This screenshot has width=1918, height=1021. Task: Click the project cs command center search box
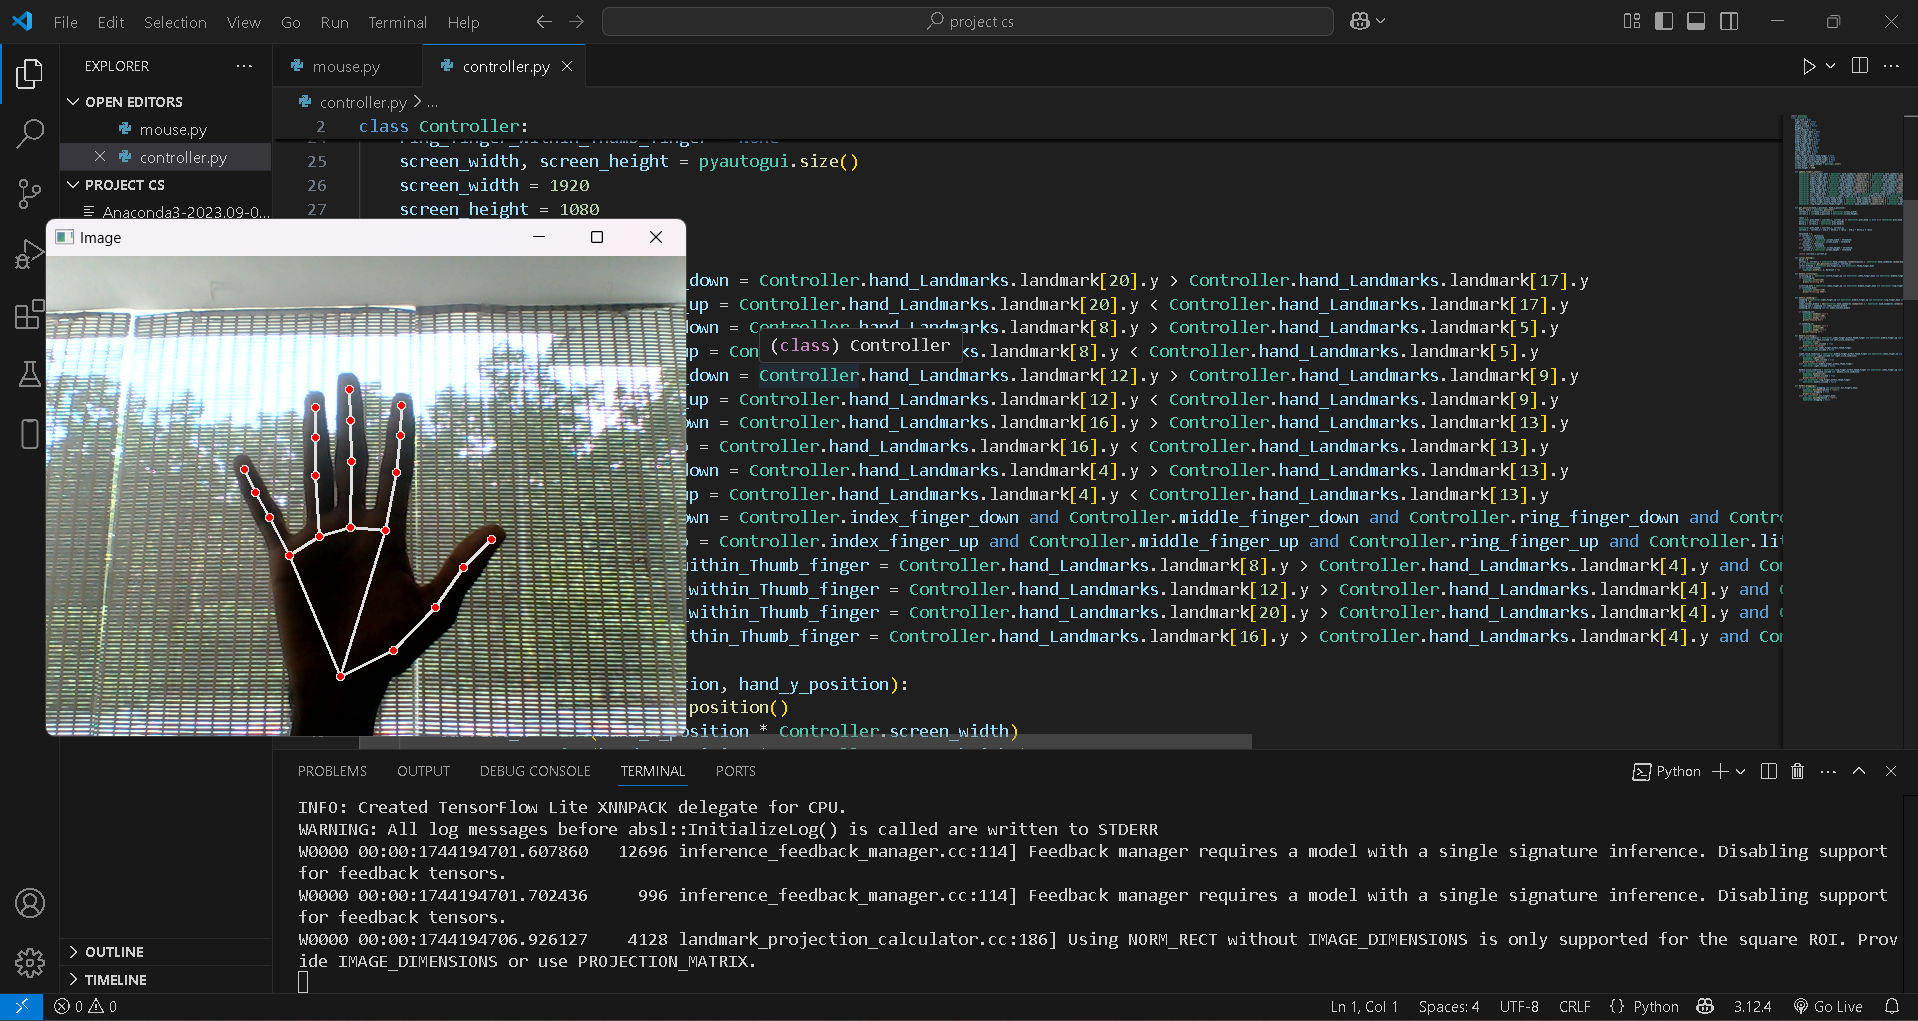[x=968, y=21]
